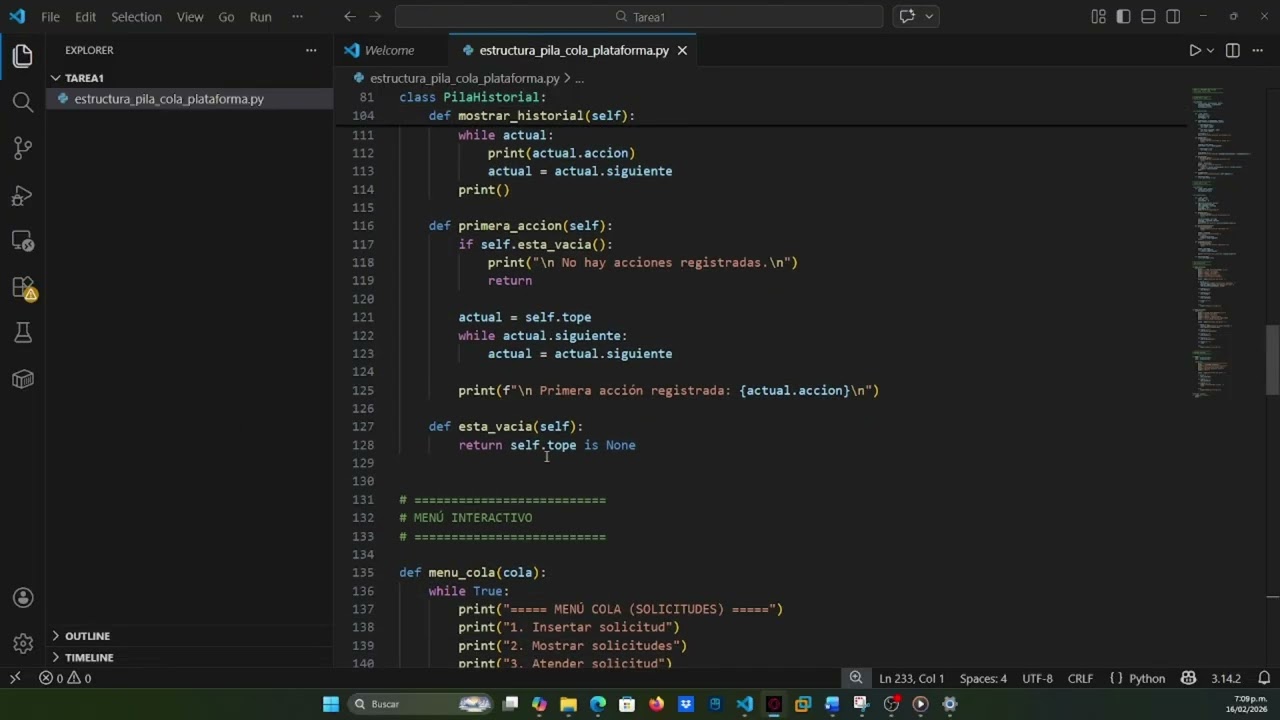Viewport: 1280px width, 720px height.
Task: Open the Source Control view
Action: click(x=22, y=148)
